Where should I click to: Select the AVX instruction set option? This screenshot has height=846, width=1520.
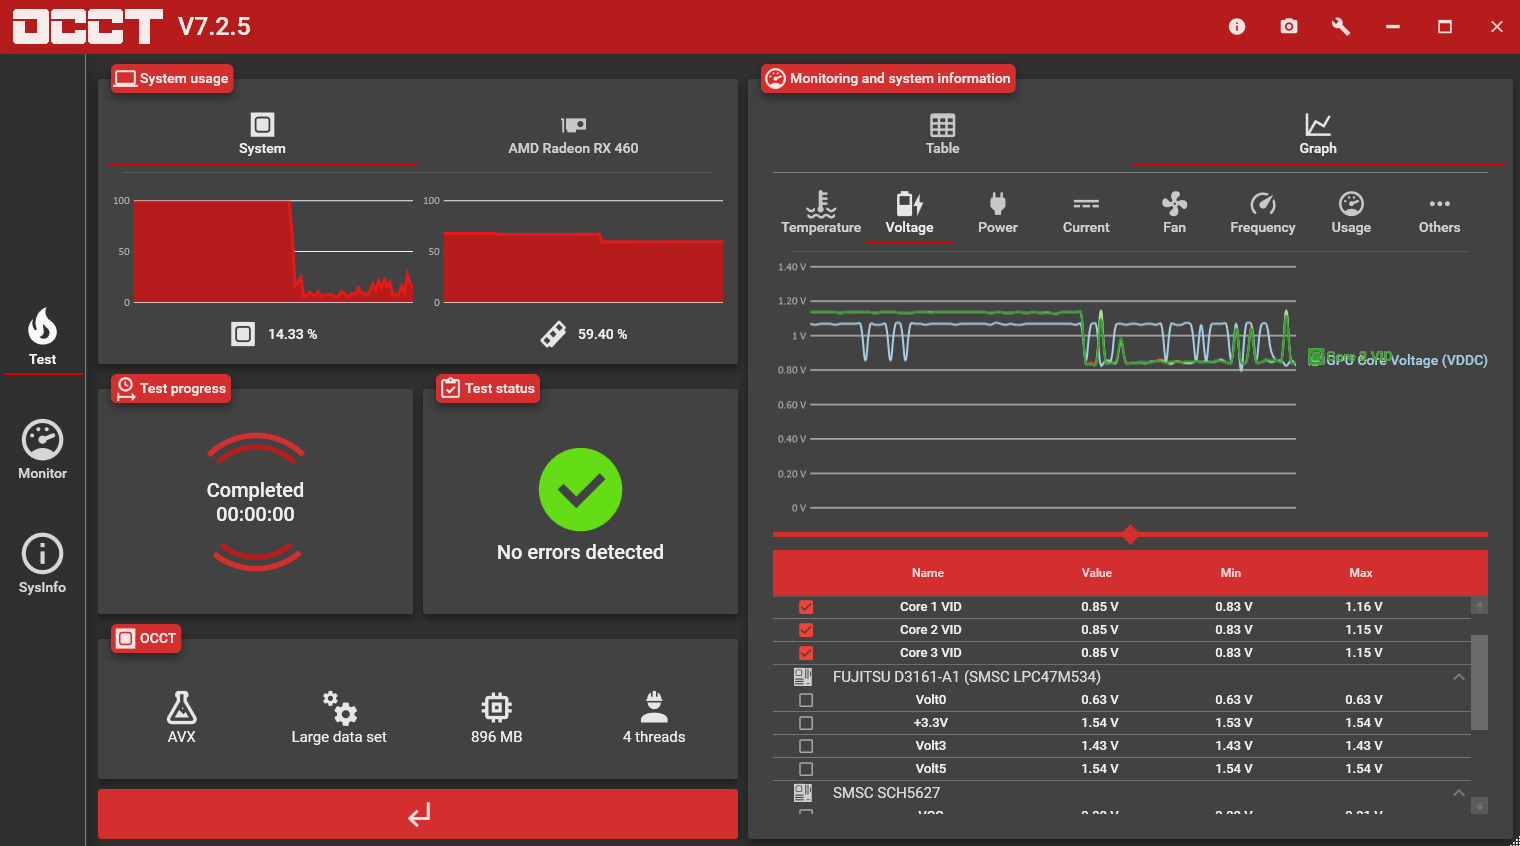pyautogui.click(x=181, y=717)
